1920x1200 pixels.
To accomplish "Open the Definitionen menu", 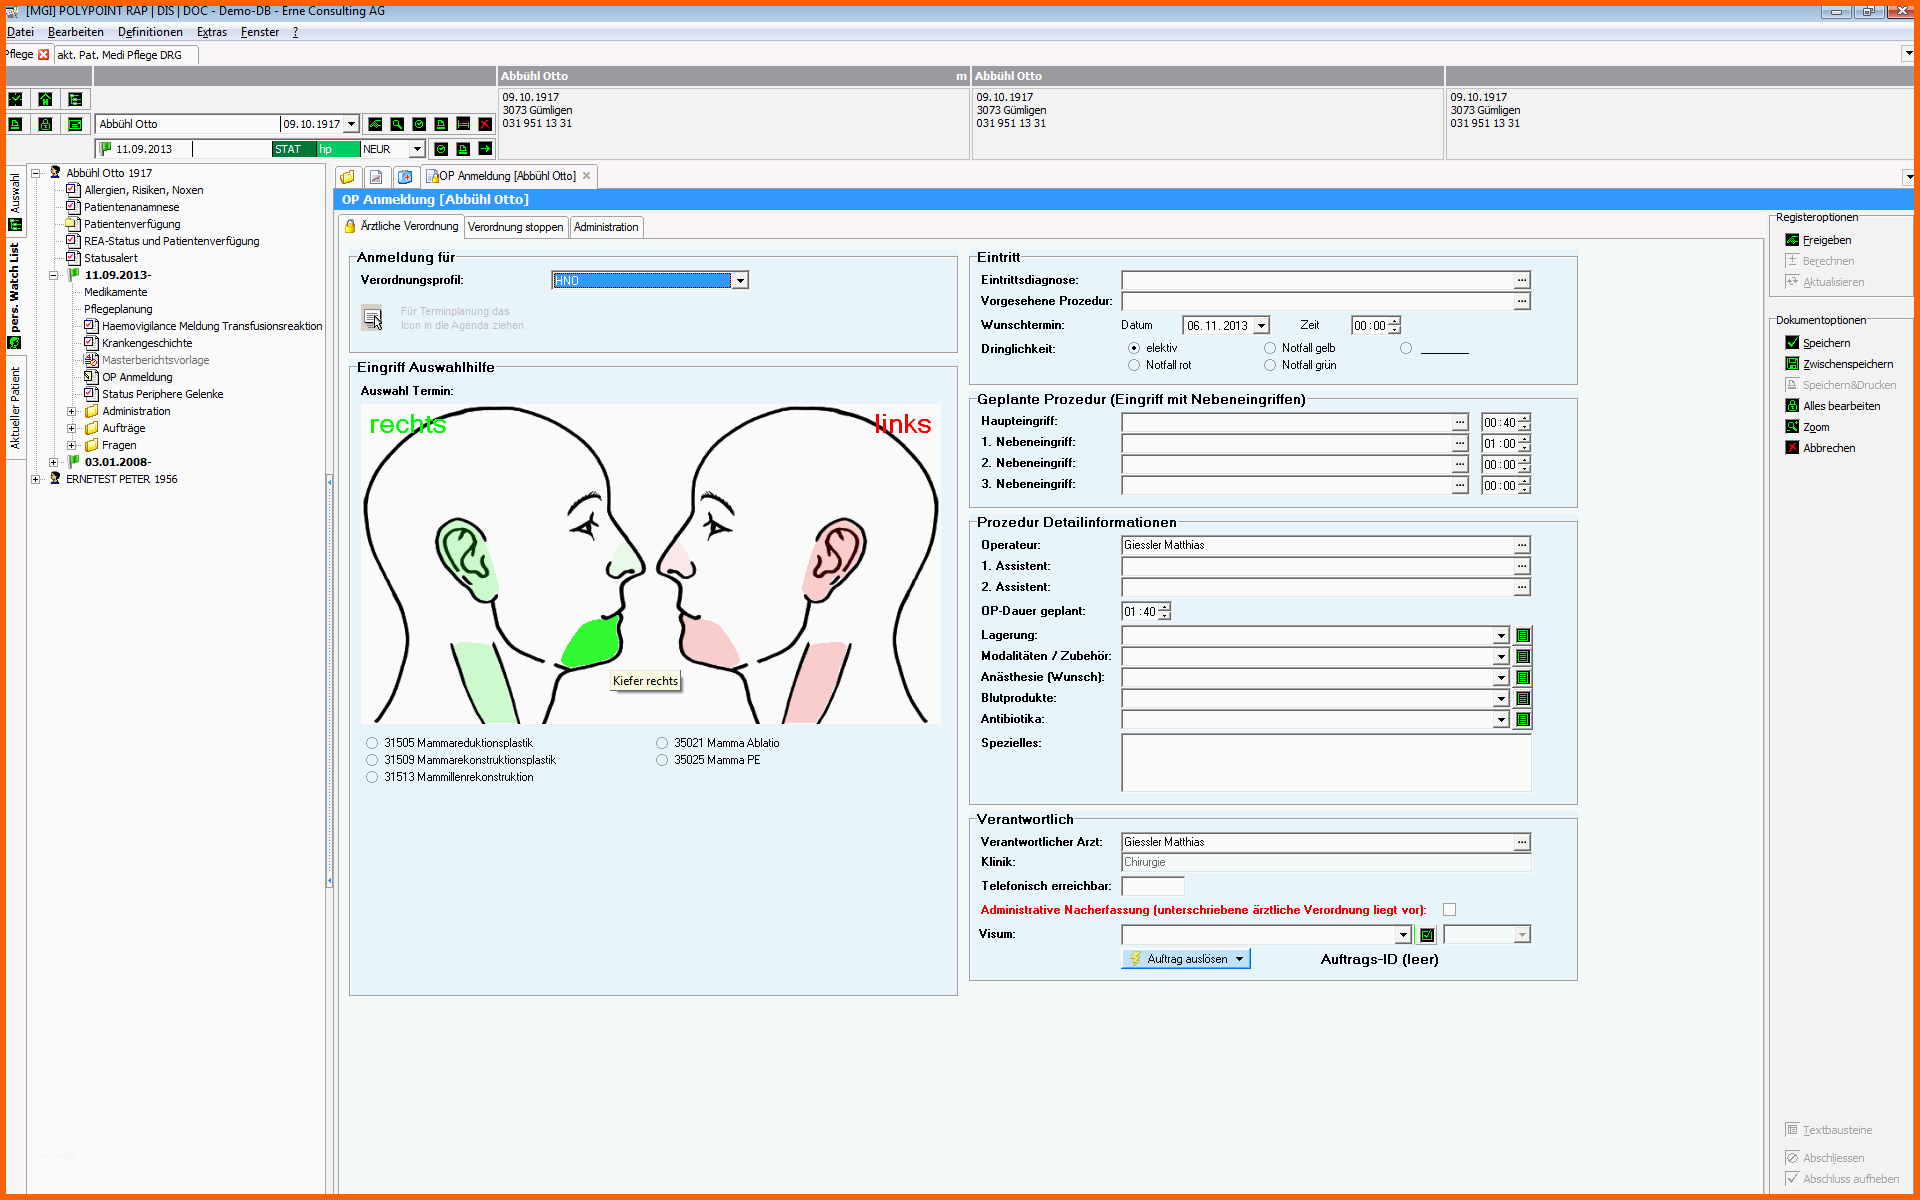I will [x=149, y=32].
